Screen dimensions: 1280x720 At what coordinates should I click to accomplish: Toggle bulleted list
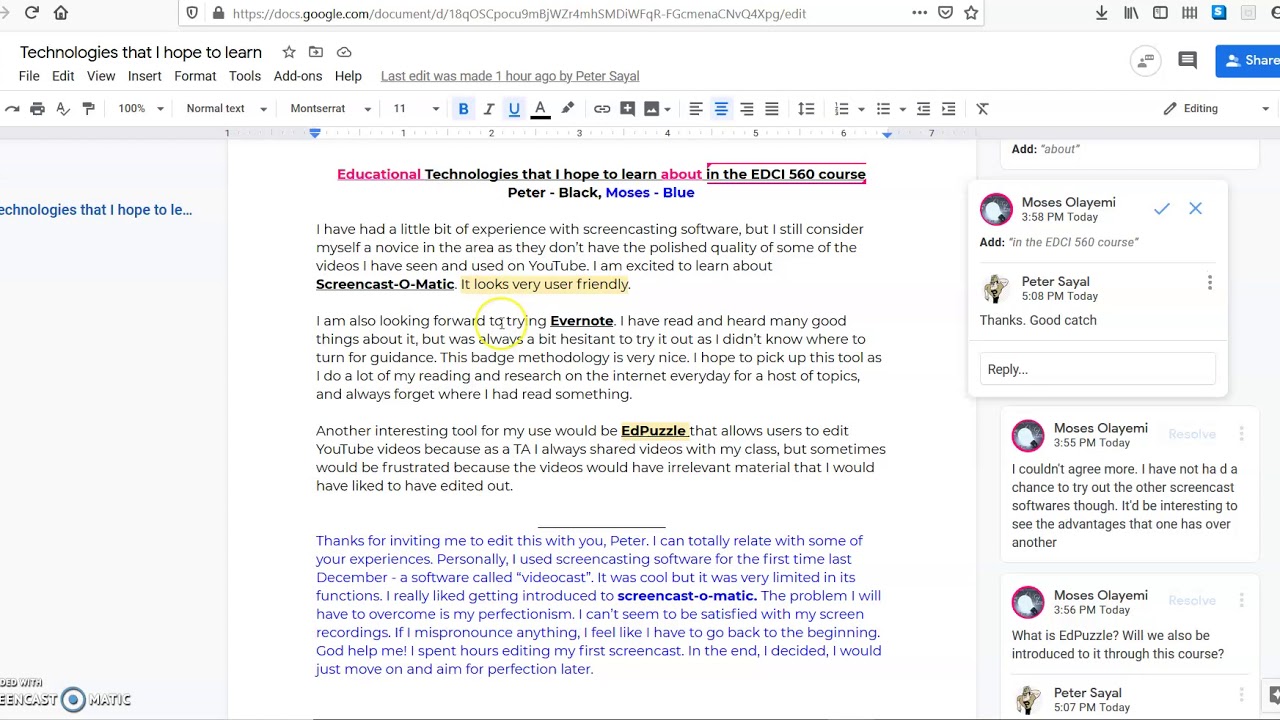[883, 108]
